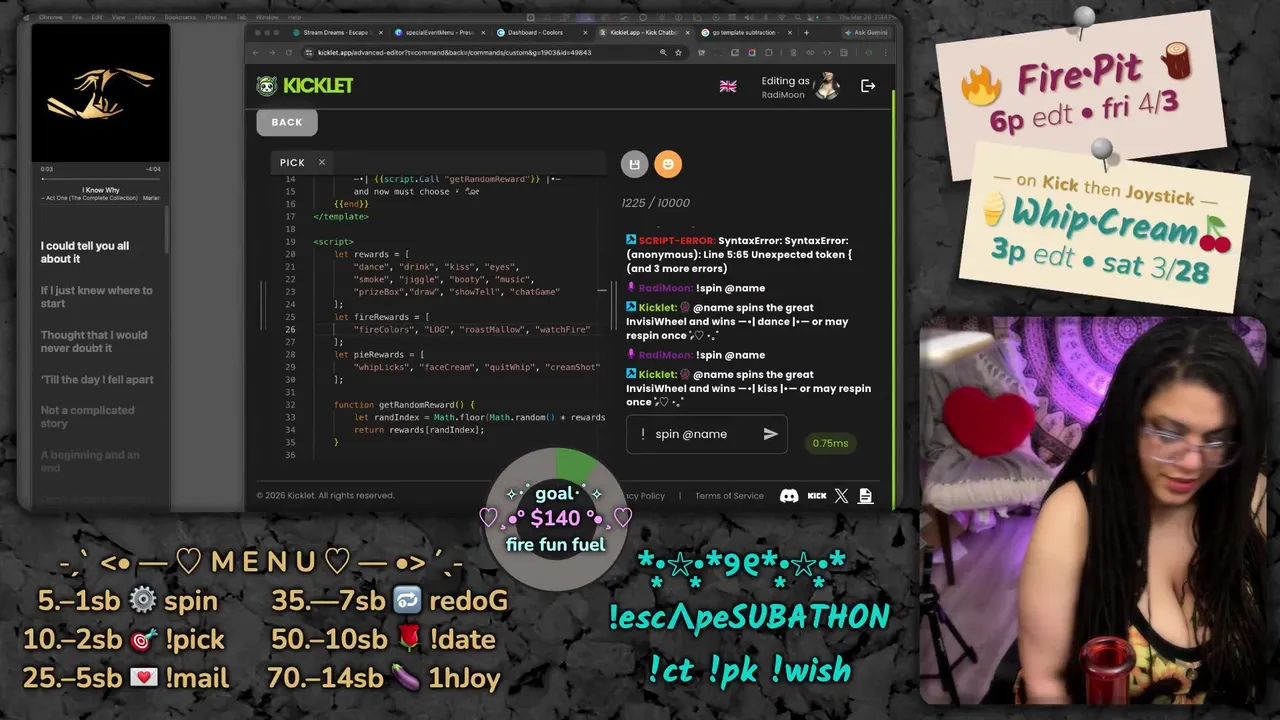Viewport: 1280px width, 720px height.
Task: Open the Apple menu
Action: point(26,17)
